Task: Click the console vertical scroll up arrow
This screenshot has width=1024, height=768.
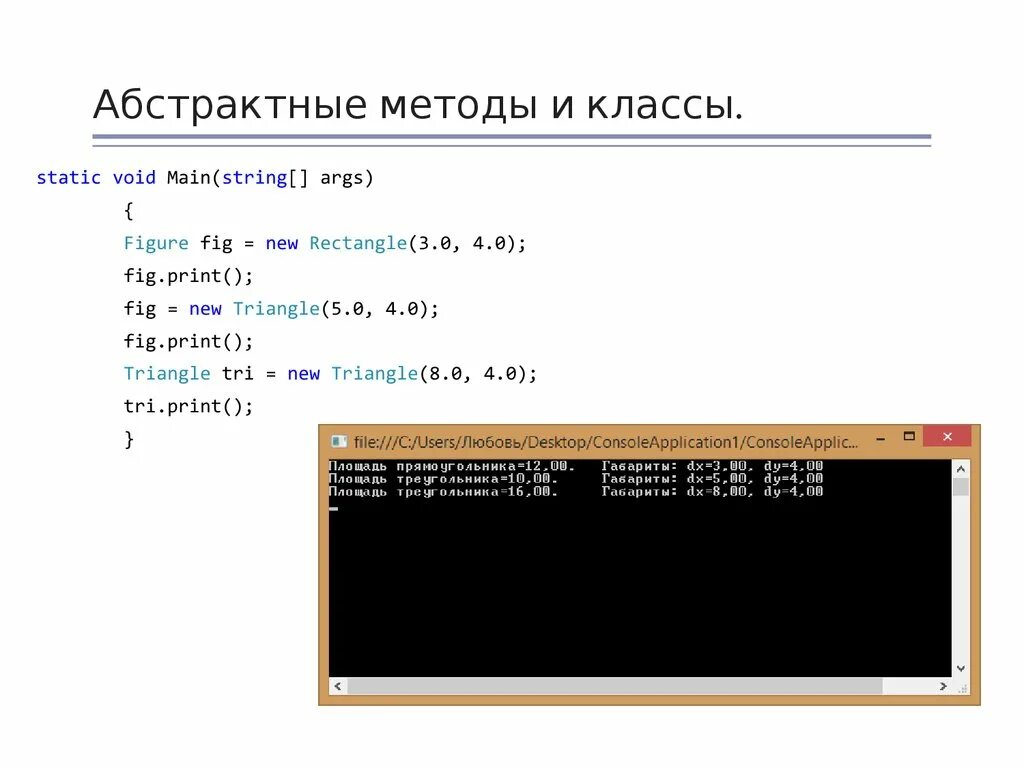Action: 961,469
